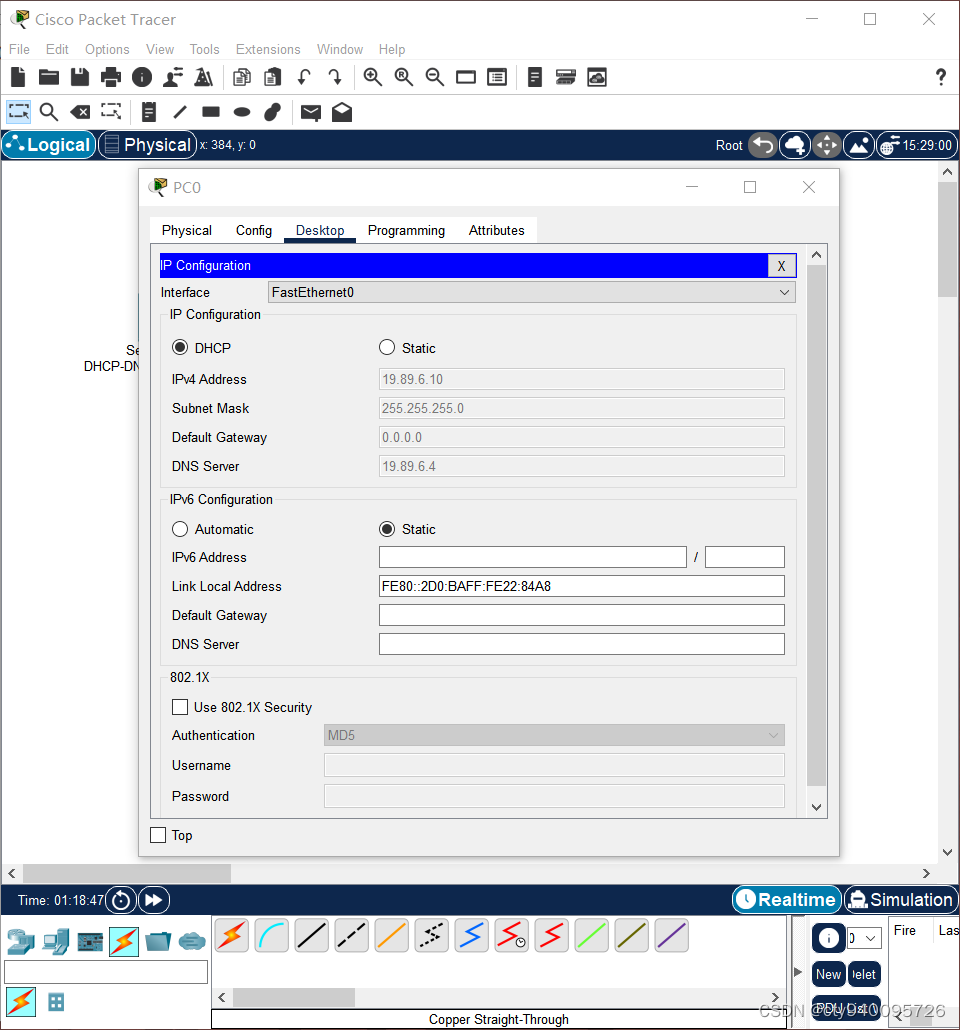Click the Zoom Out magnifier icon
This screenshot has height=1030, width=960.
pyautogui.click(x=435, y=78)
